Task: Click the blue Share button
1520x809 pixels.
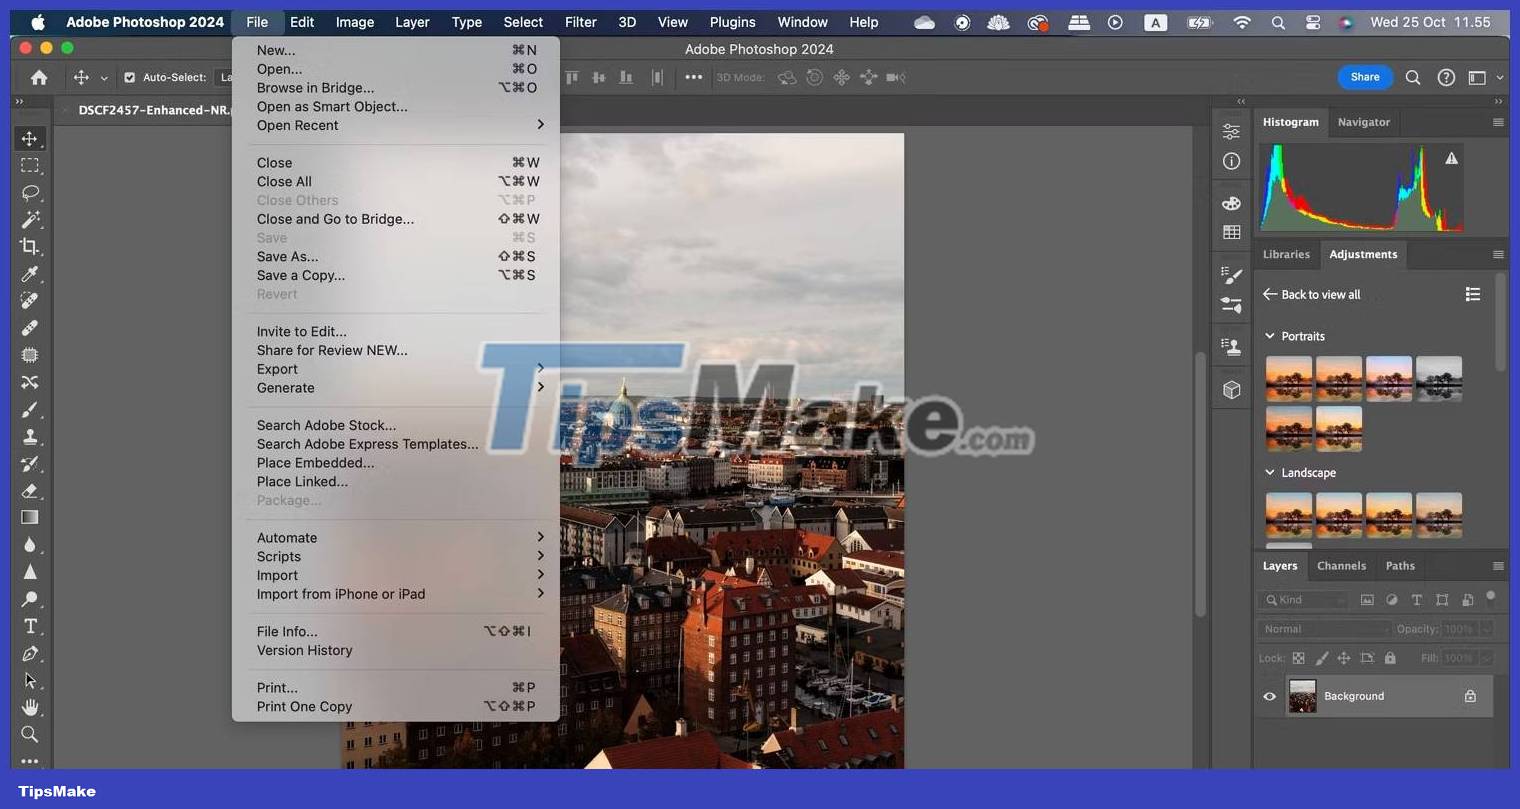Action: [x=1364, y=76]
